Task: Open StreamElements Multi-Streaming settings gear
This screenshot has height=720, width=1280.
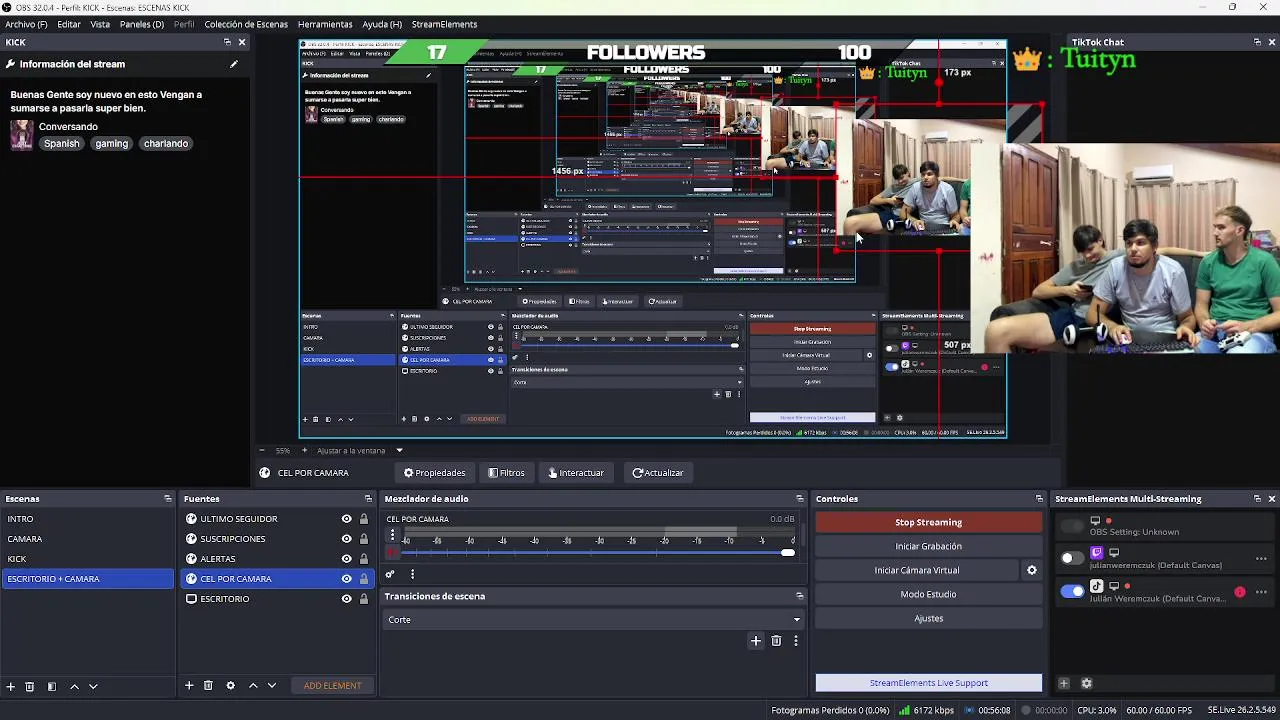Action: [x=1087, y=684]
